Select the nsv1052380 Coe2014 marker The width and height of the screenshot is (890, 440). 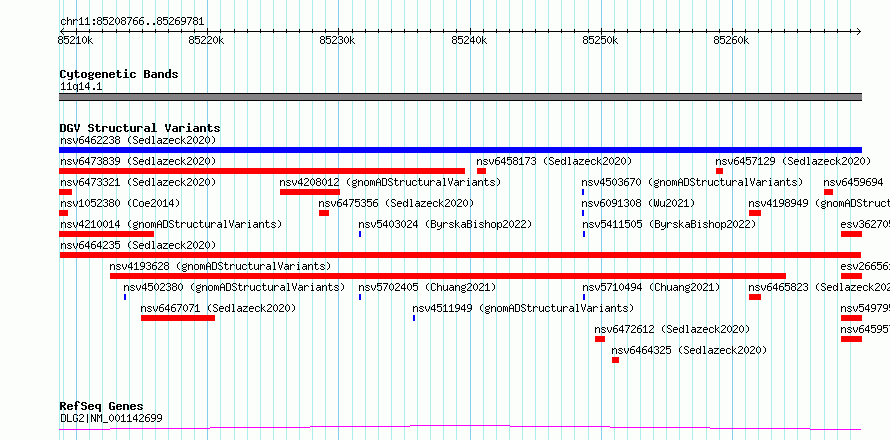click(64, 213)
